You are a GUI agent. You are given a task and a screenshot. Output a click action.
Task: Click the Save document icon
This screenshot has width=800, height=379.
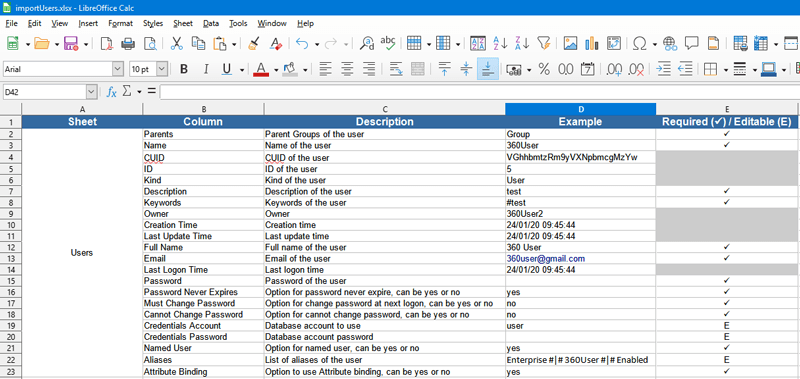tap(70, 44)
